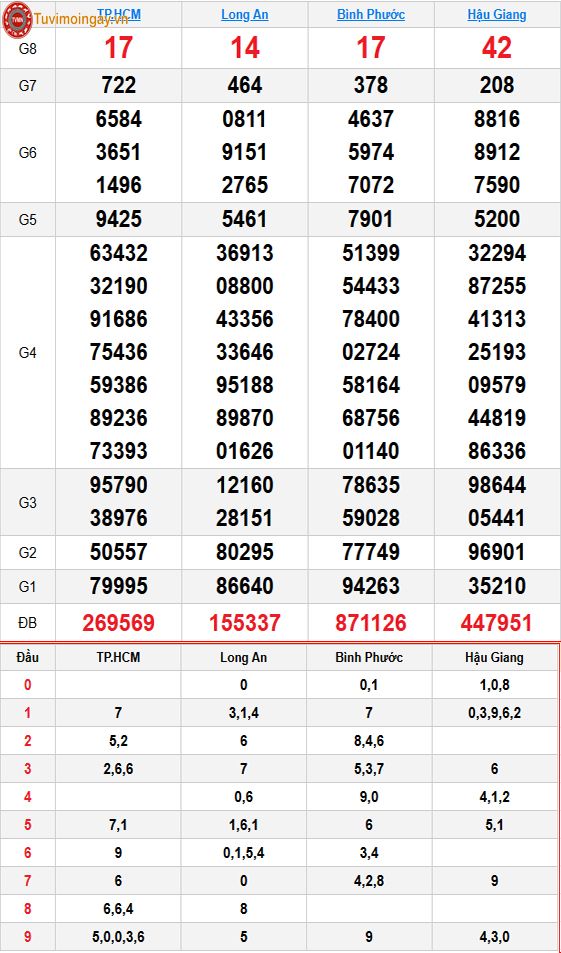Click Bình Phước G7 result 378
This screenshot has width=561, height=953.
pos(371,85)
